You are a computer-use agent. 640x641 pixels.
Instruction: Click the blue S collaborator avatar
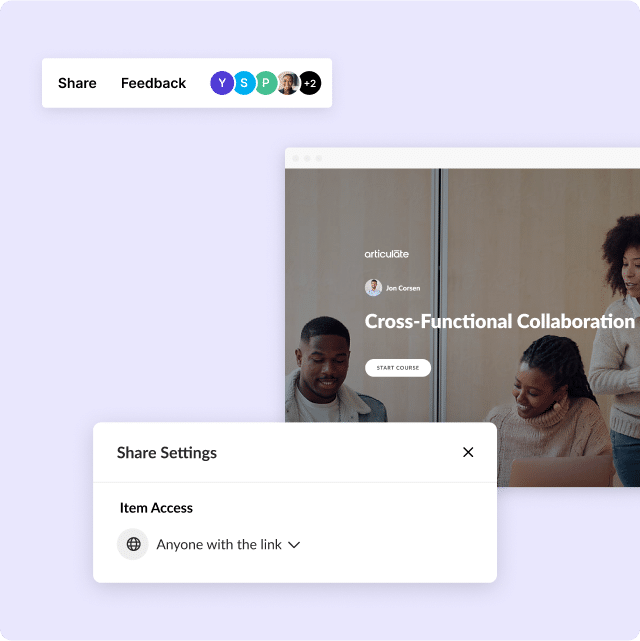click(244, 83)
